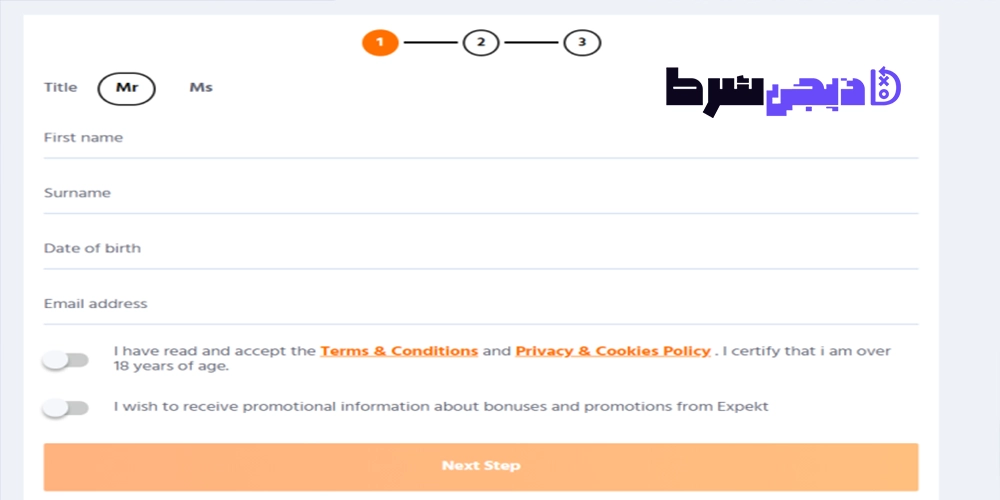The image size is (1000, 500).
Task: Select the Ms title option
Action: tap(201, 88)
